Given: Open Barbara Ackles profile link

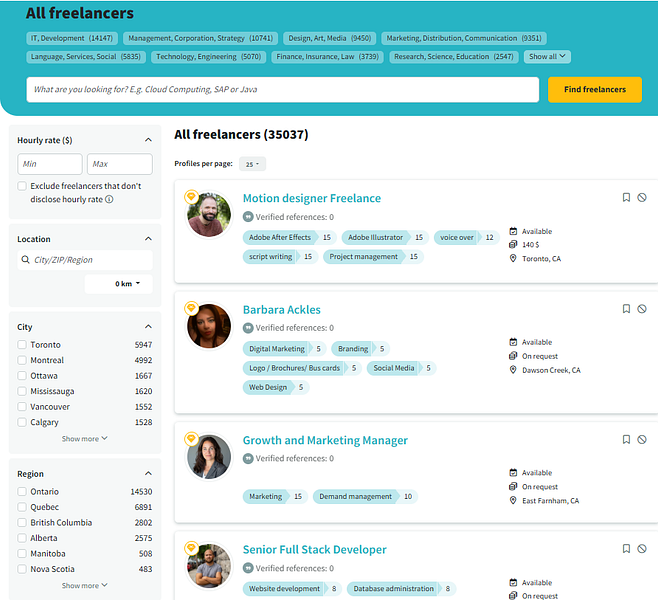Looking at the screenshot, I should 282,310.
